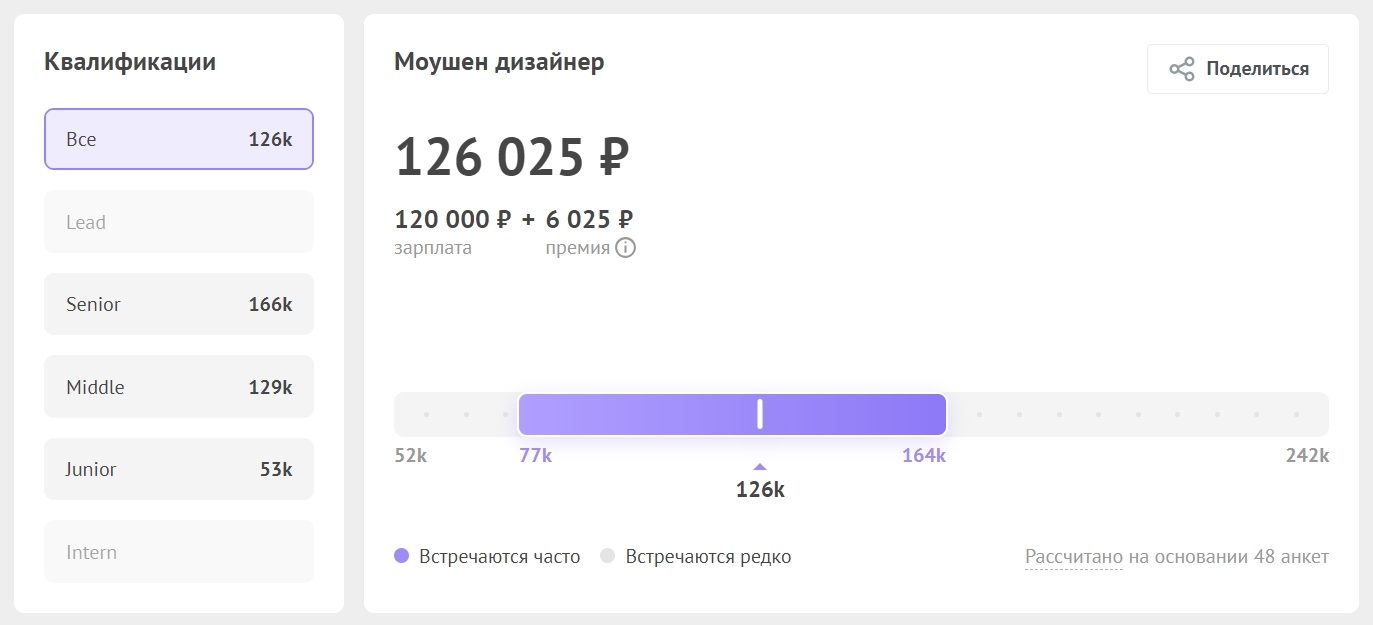Click the purple salary range bar
Image resolution: width=1373 pixels, height=625 pixels.
pos(640,414)
